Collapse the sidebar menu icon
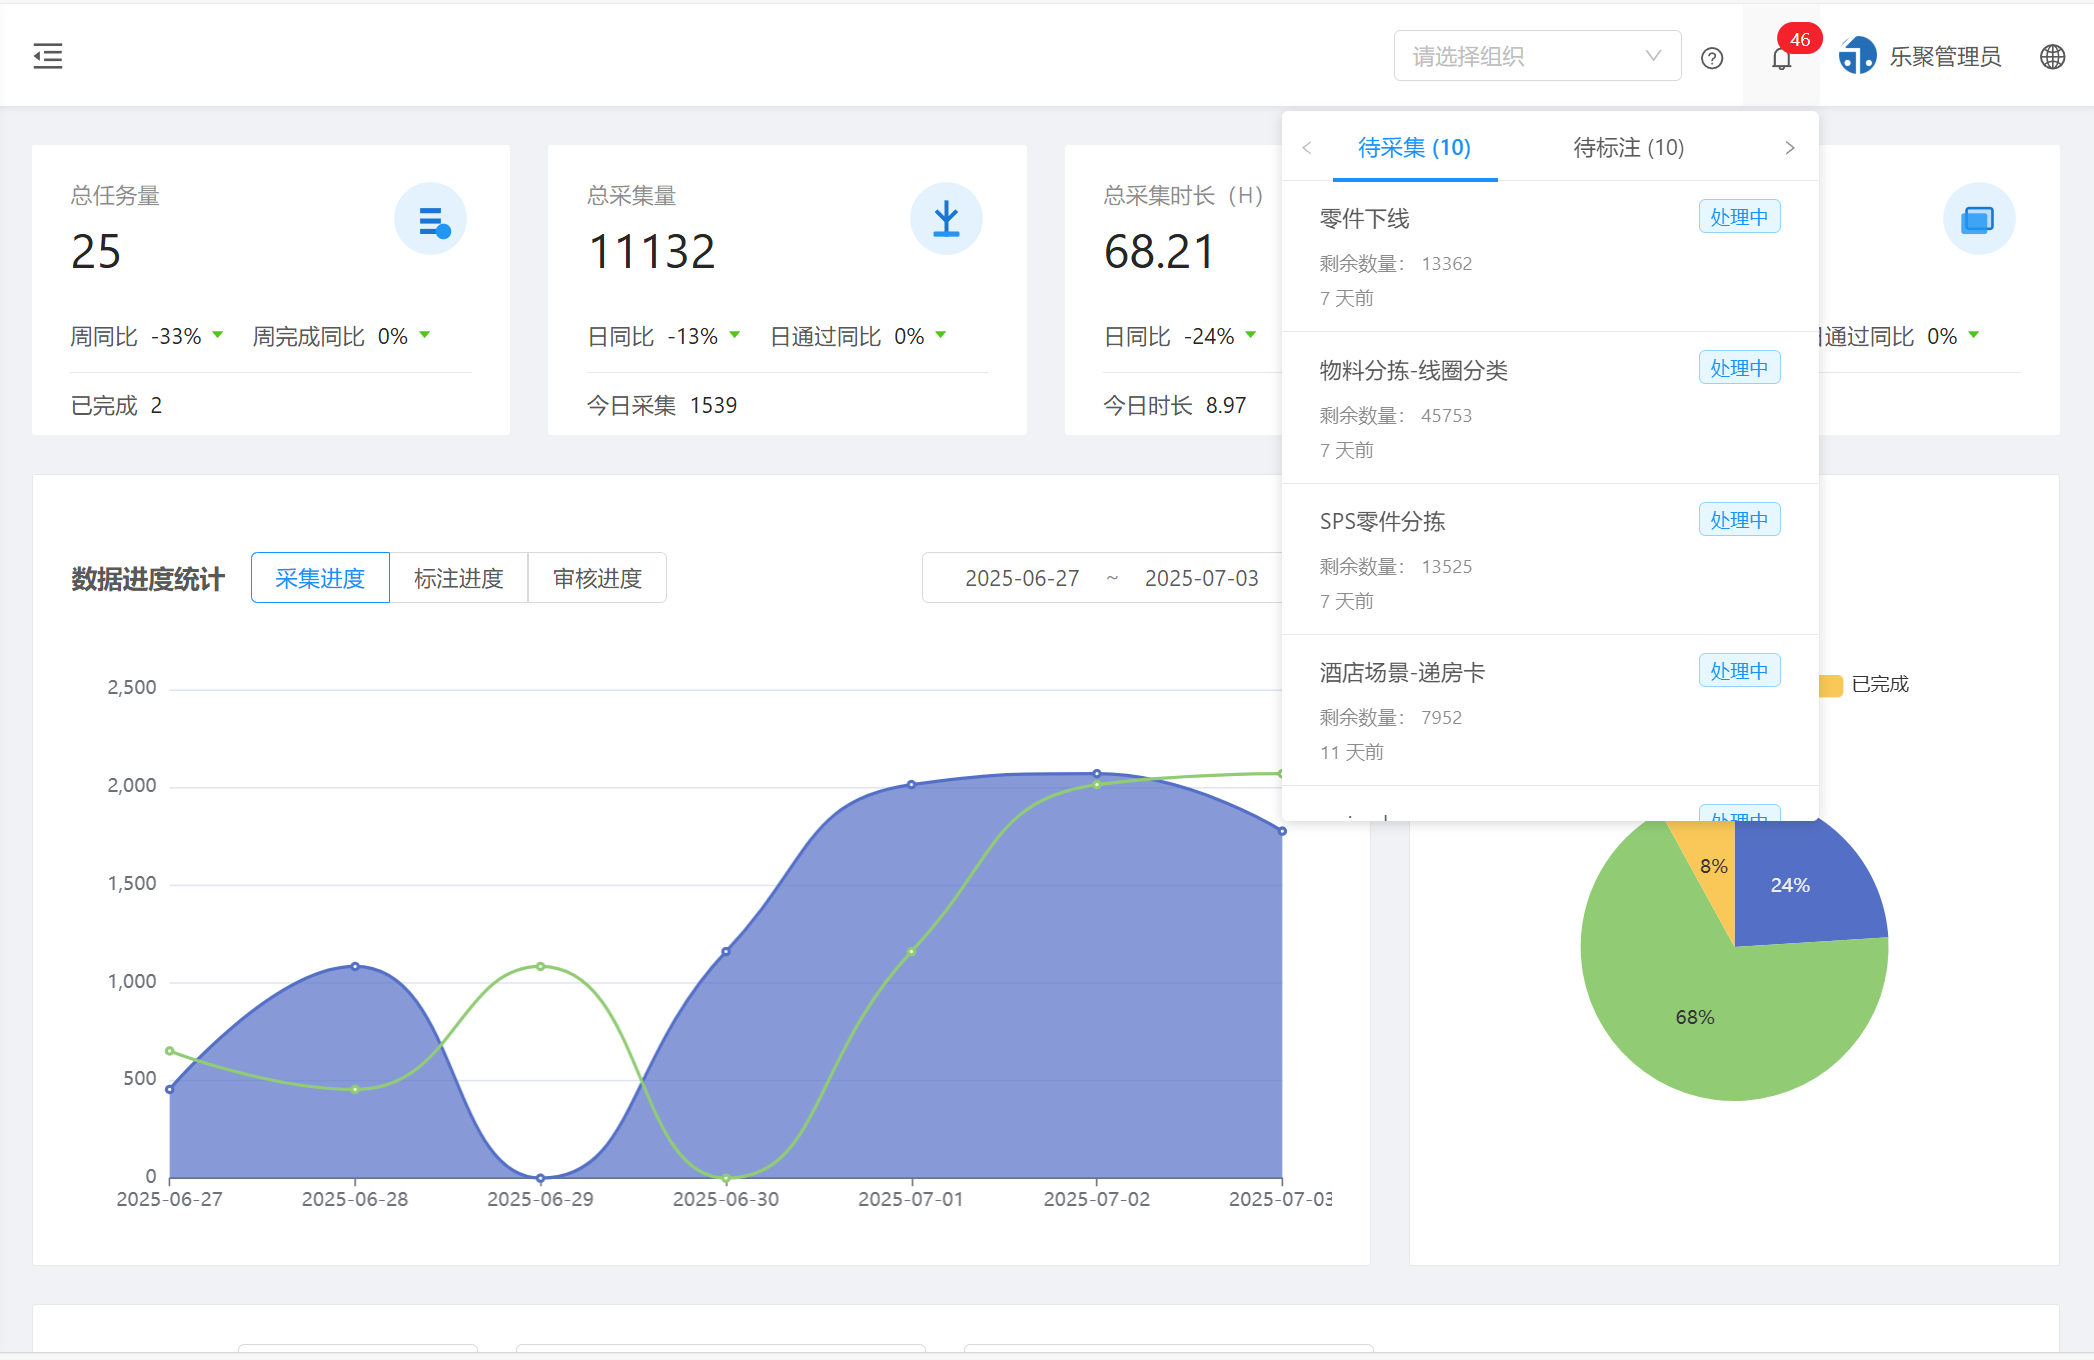 48,56
